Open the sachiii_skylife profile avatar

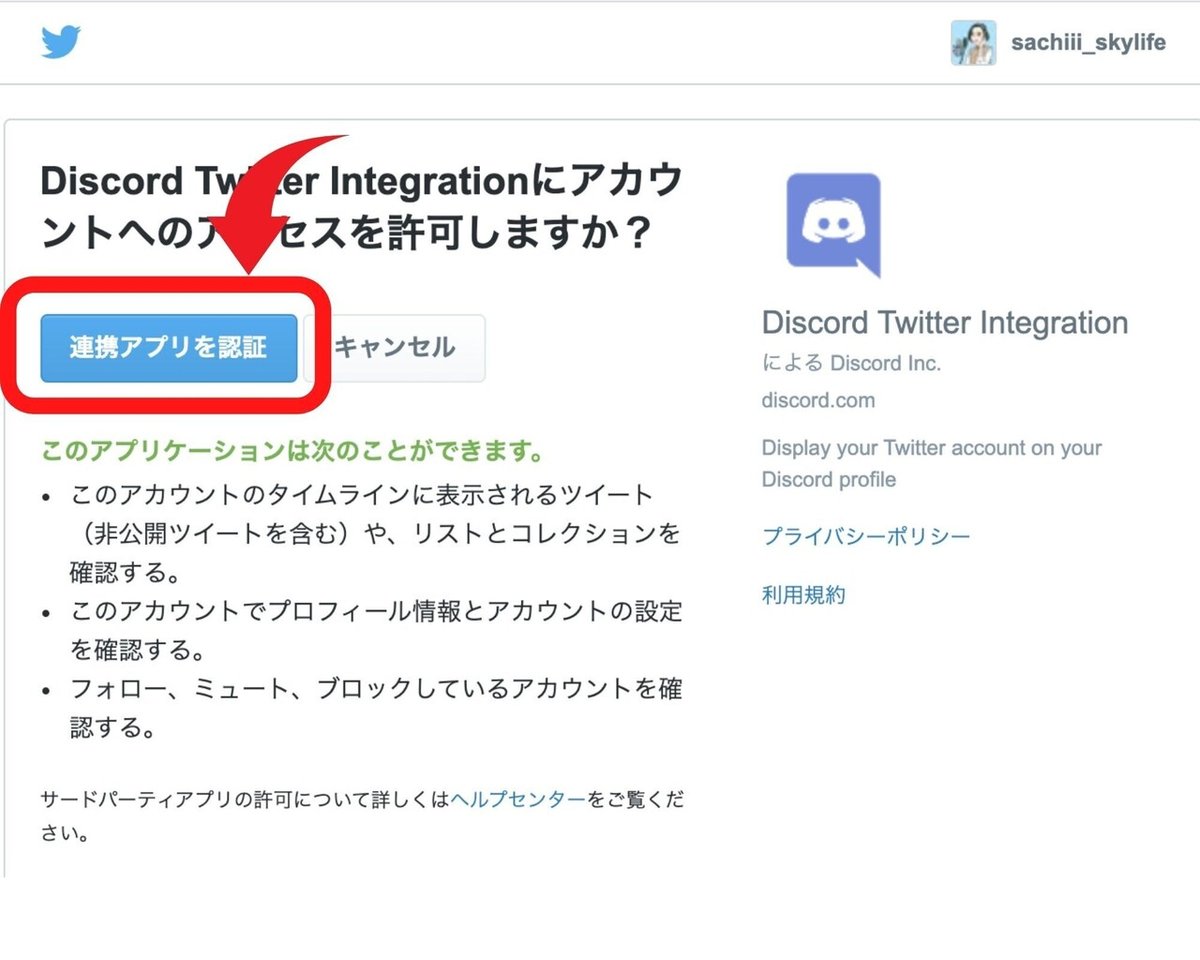973,43
